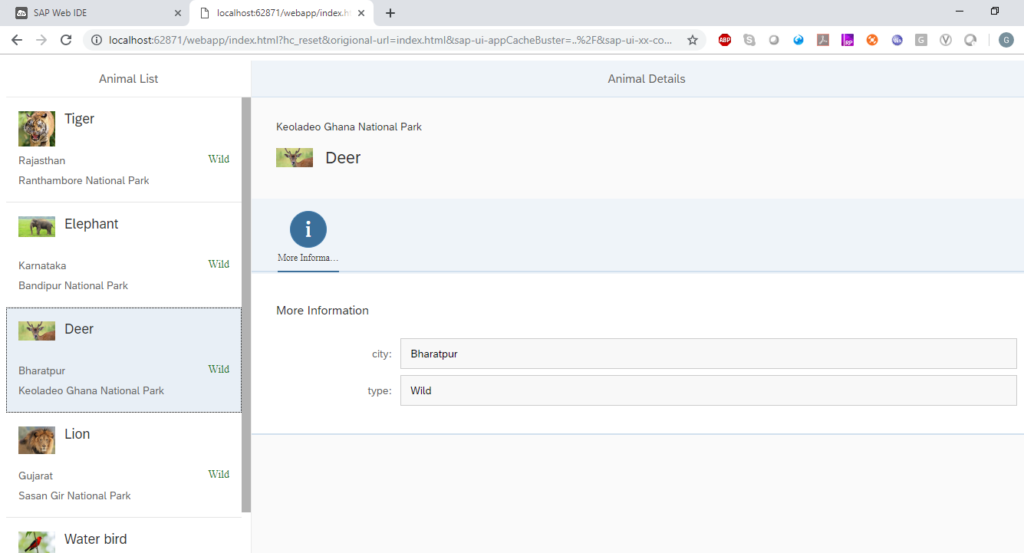Screen dimensions: 1024x553
Task: Select Elephant in the animal list
Action: [x=123, y=255]
